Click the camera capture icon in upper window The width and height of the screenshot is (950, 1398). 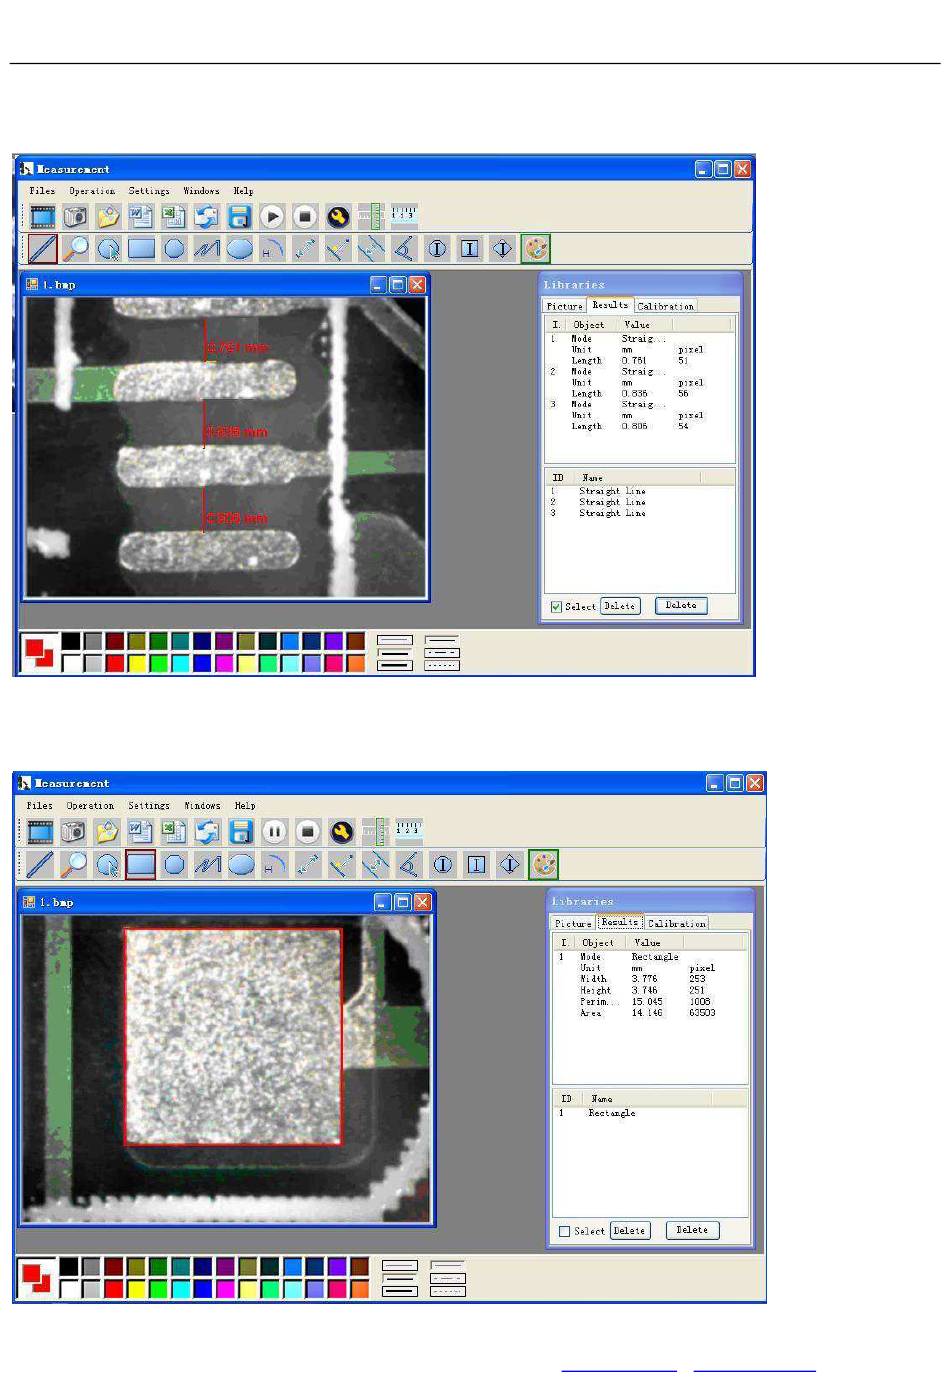75,216
